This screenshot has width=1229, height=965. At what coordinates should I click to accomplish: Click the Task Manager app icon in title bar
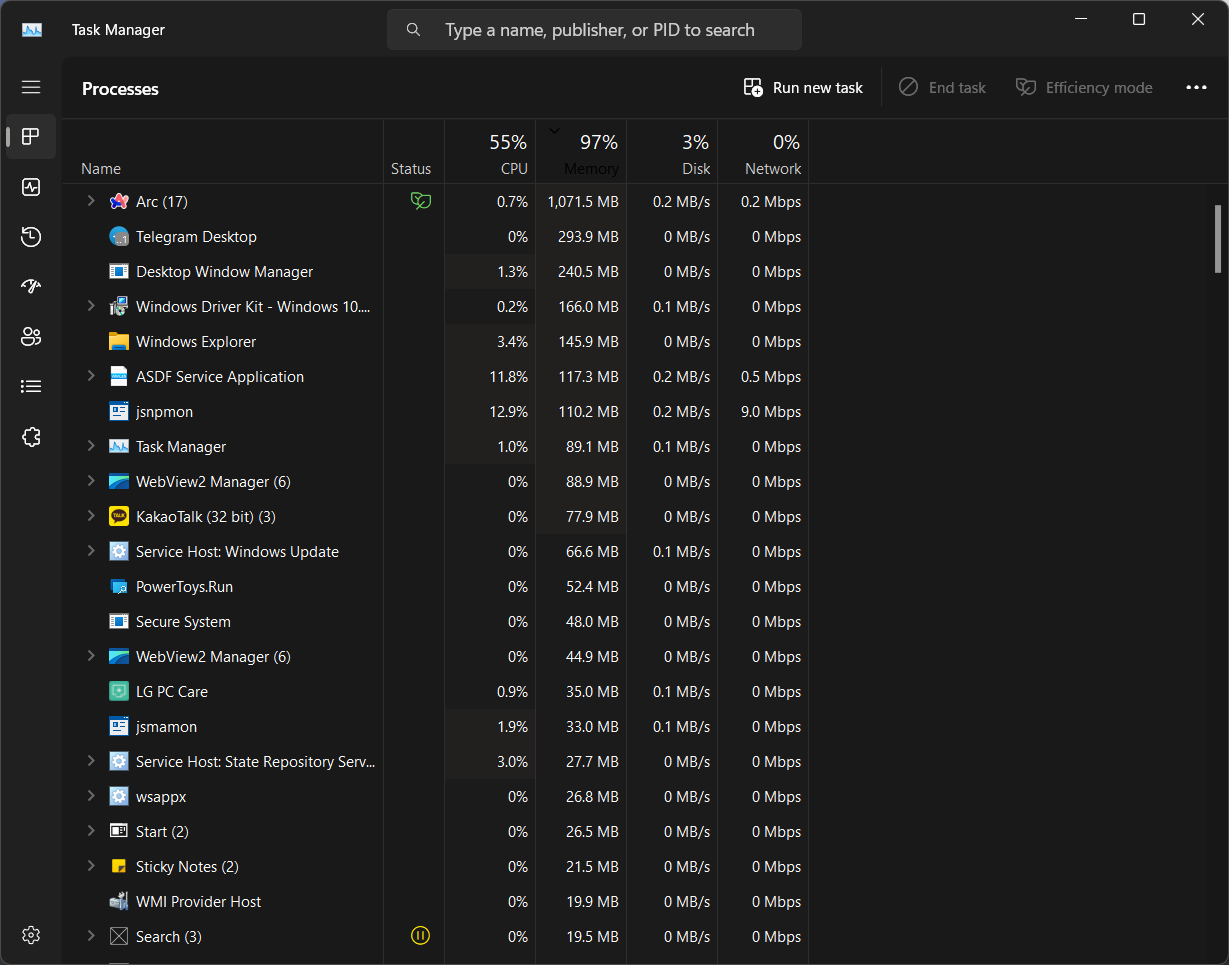tap(32, 30)
